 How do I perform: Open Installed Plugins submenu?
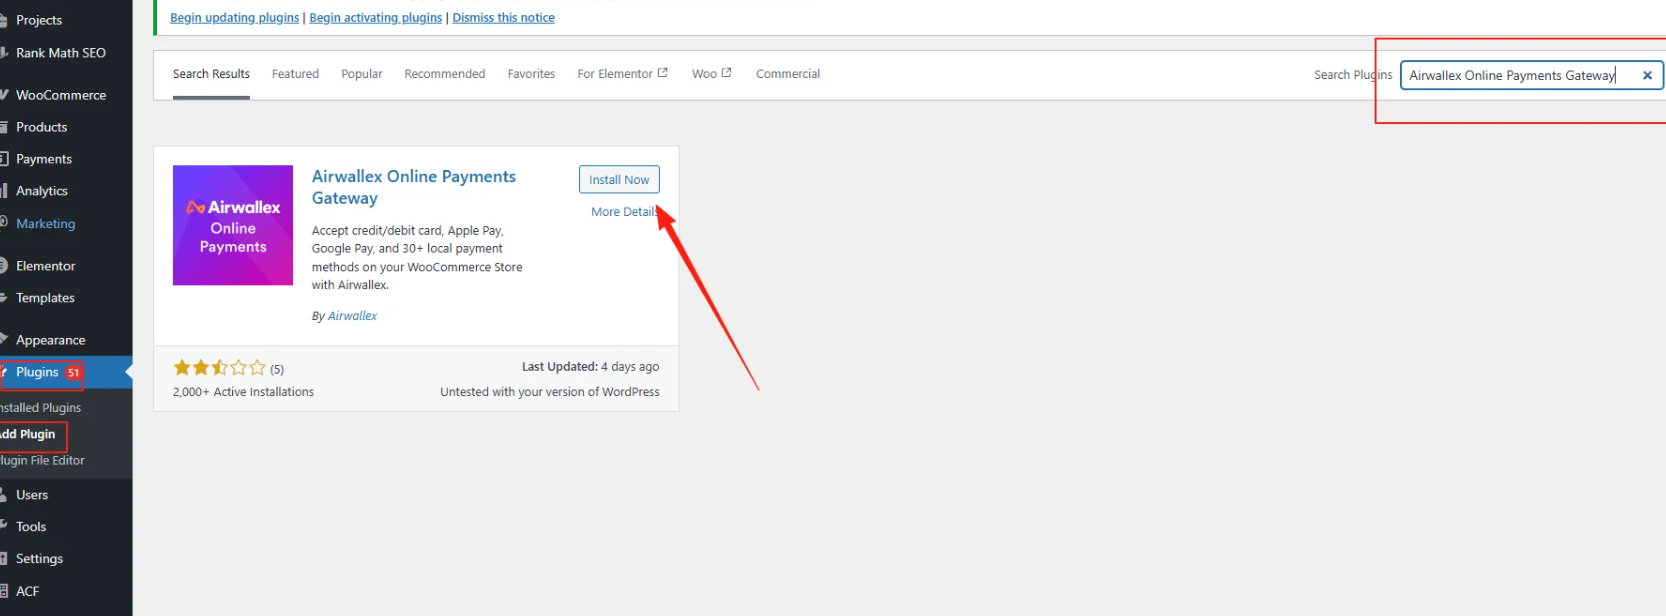[41, 408]
